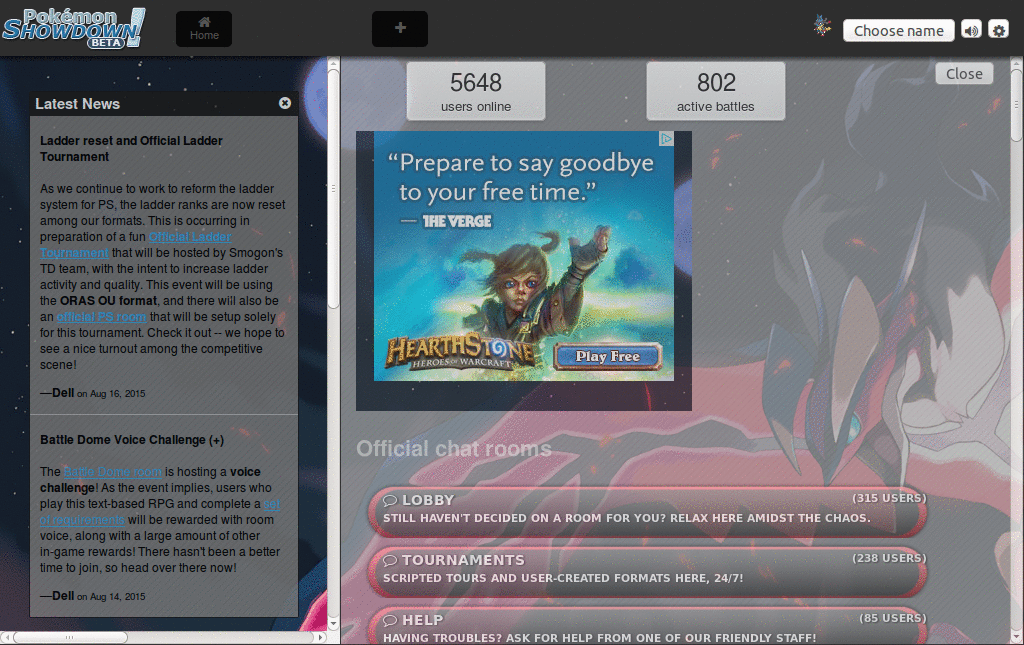Click the (238 USERS) count in Tournaments

coord(889,558)
